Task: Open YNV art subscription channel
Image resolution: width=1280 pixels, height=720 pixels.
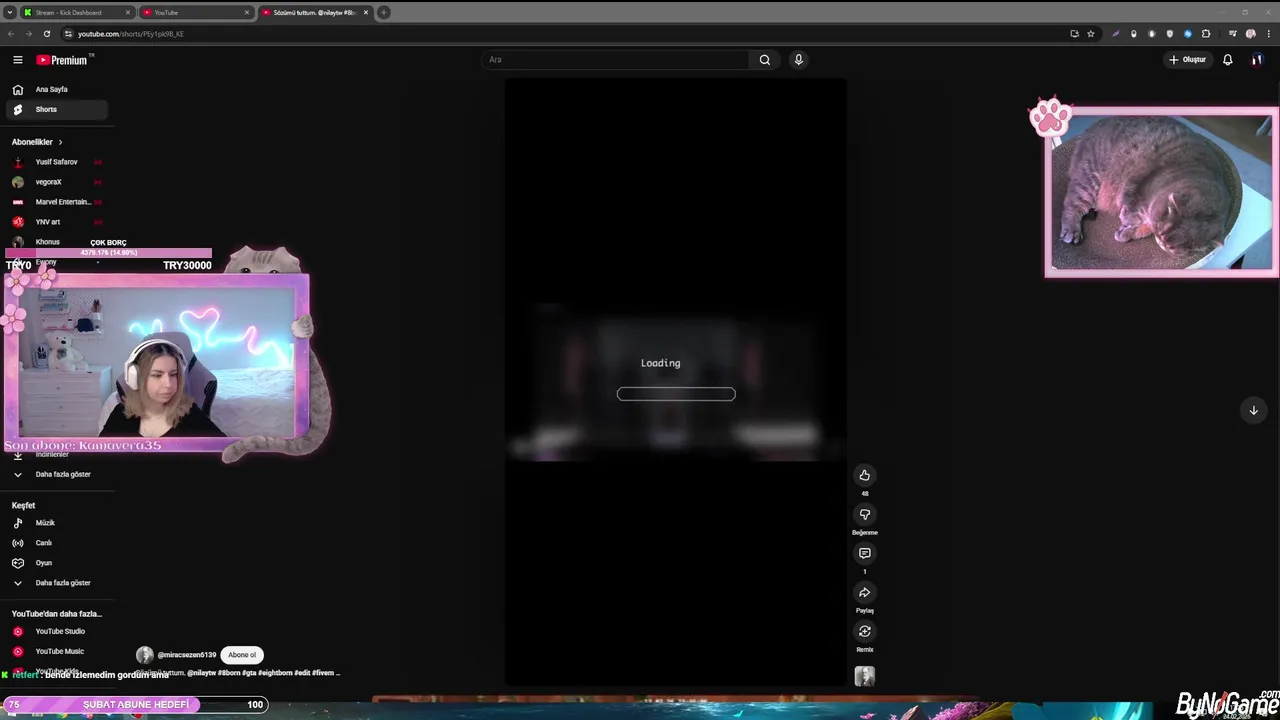Action: pos(57,222)
